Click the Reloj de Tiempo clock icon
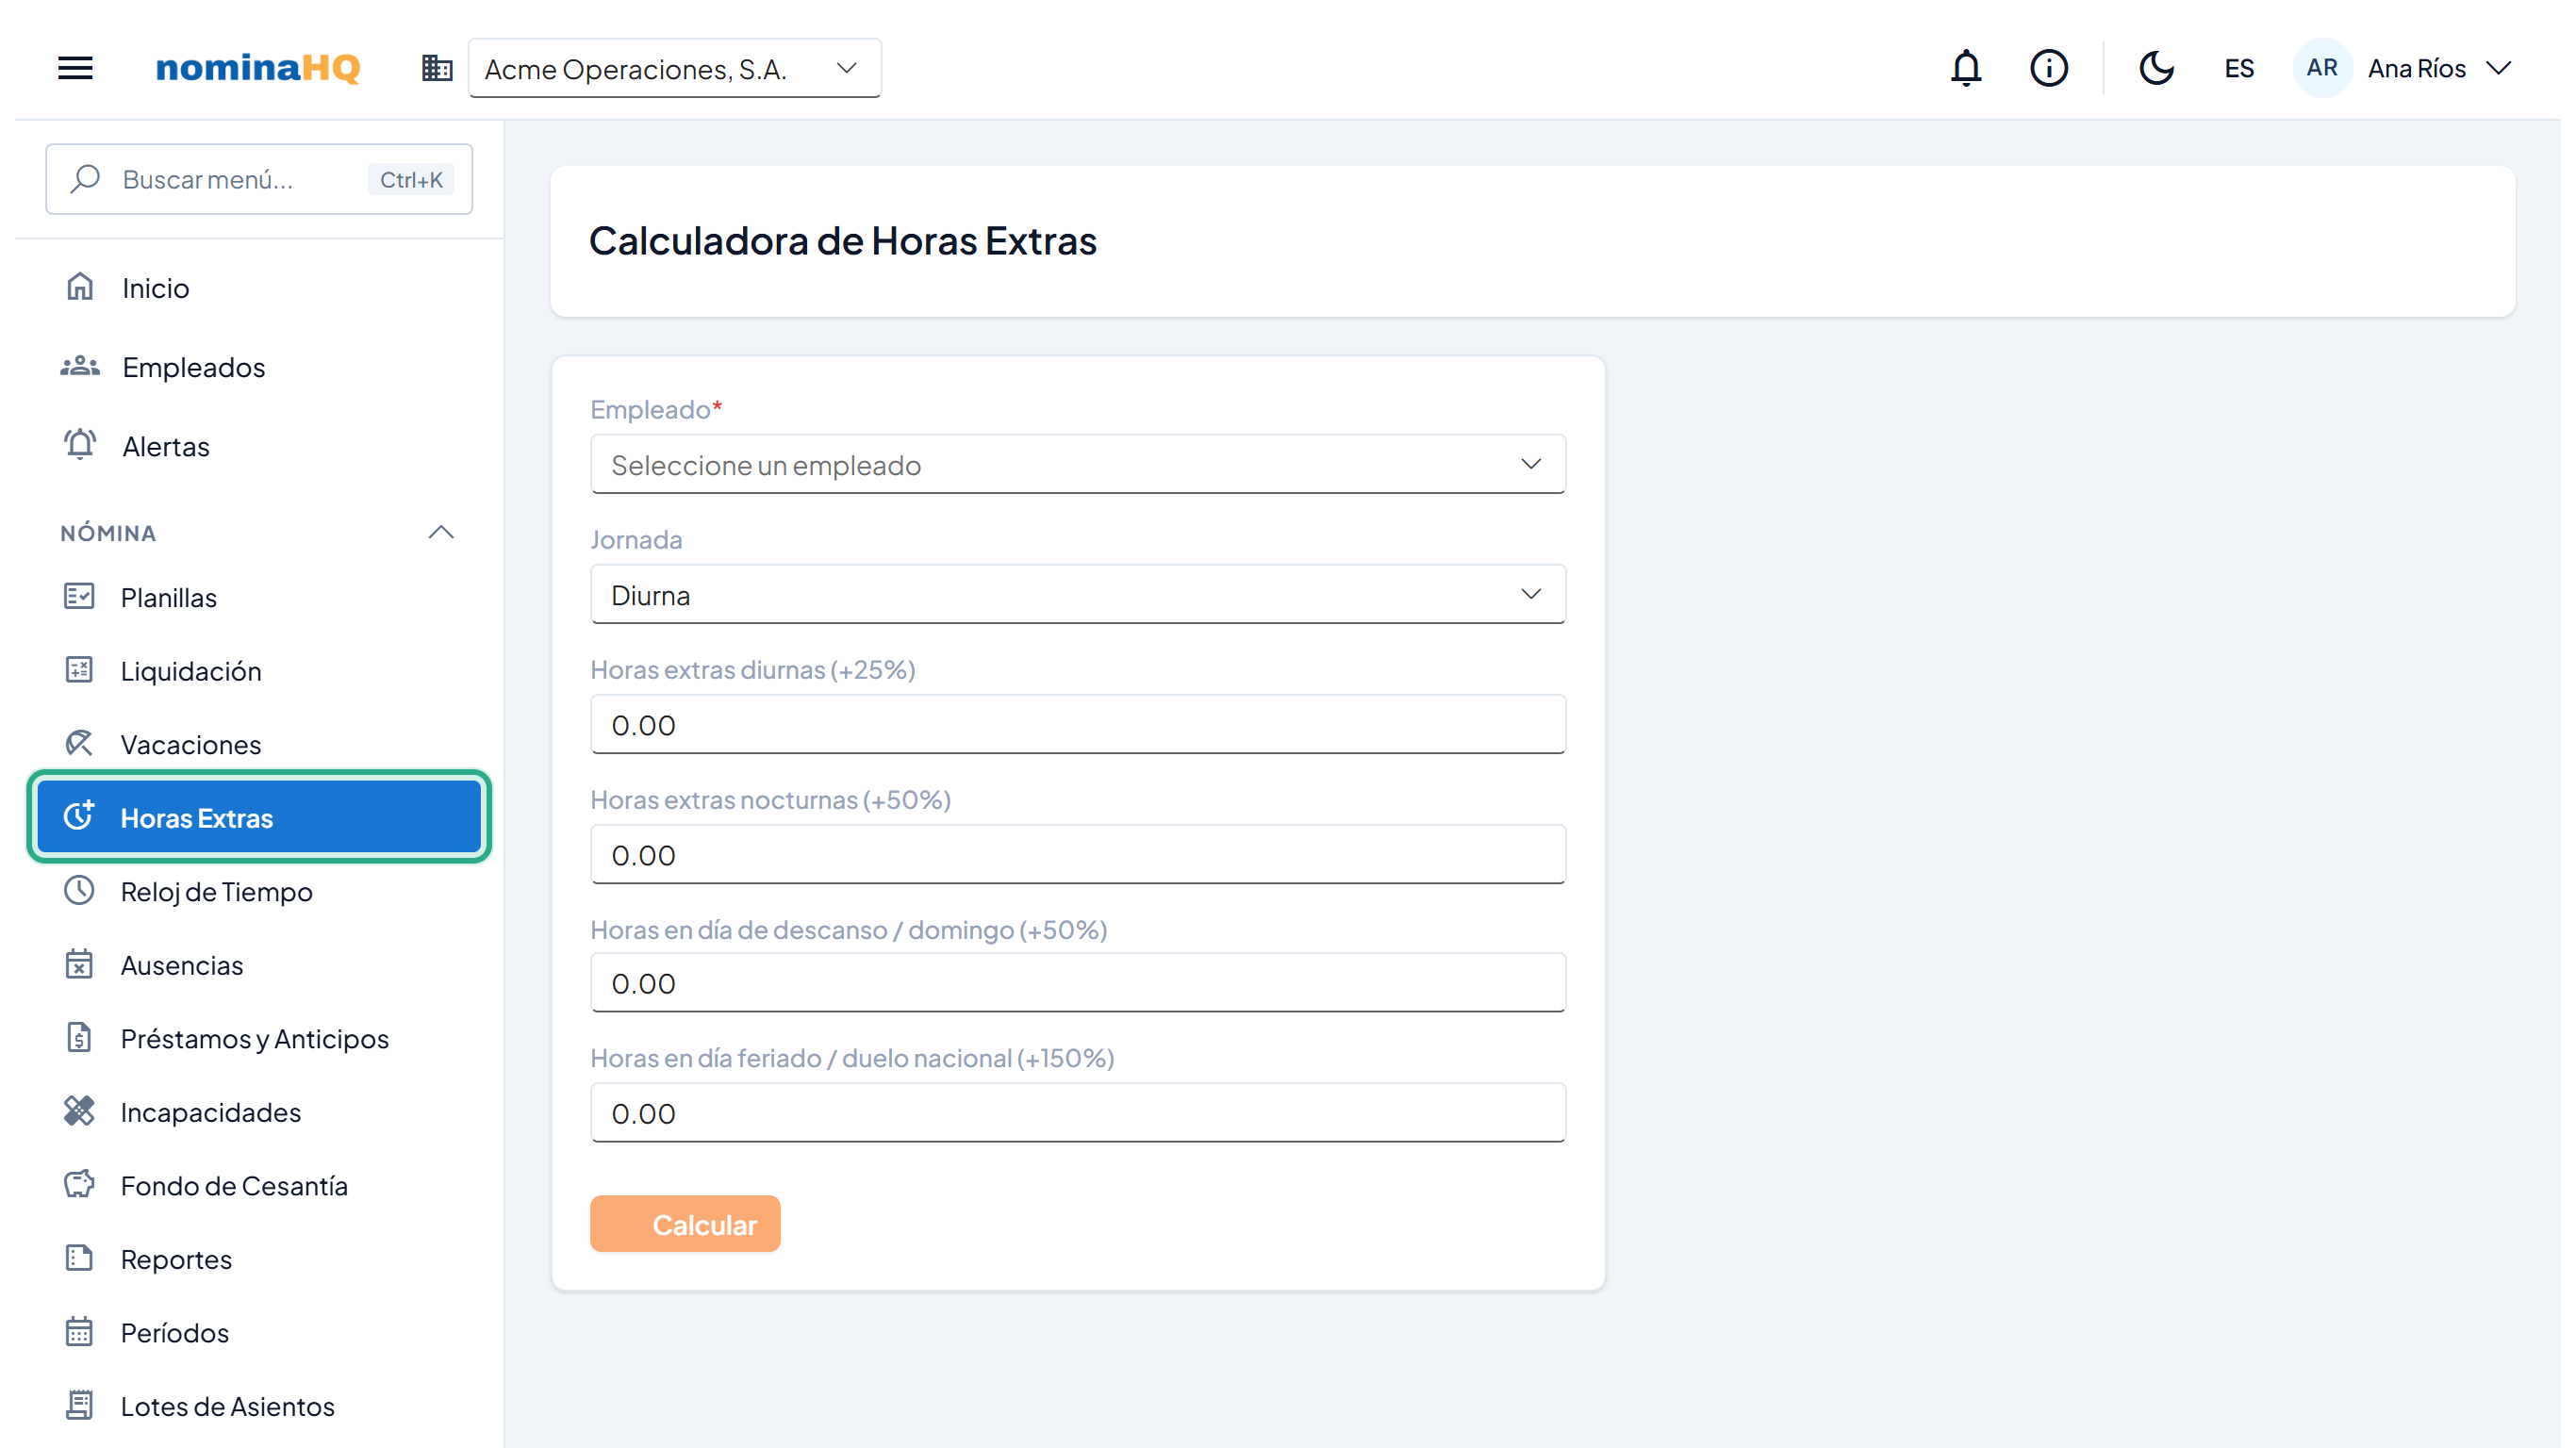2576x1448 pixels. (79, 891)
